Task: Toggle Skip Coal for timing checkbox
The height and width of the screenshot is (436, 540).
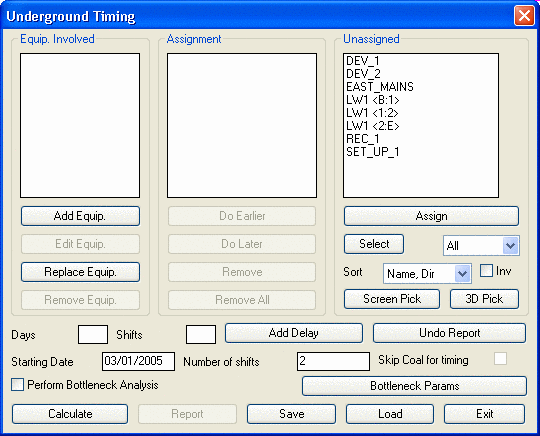Action: coord(500,359)
